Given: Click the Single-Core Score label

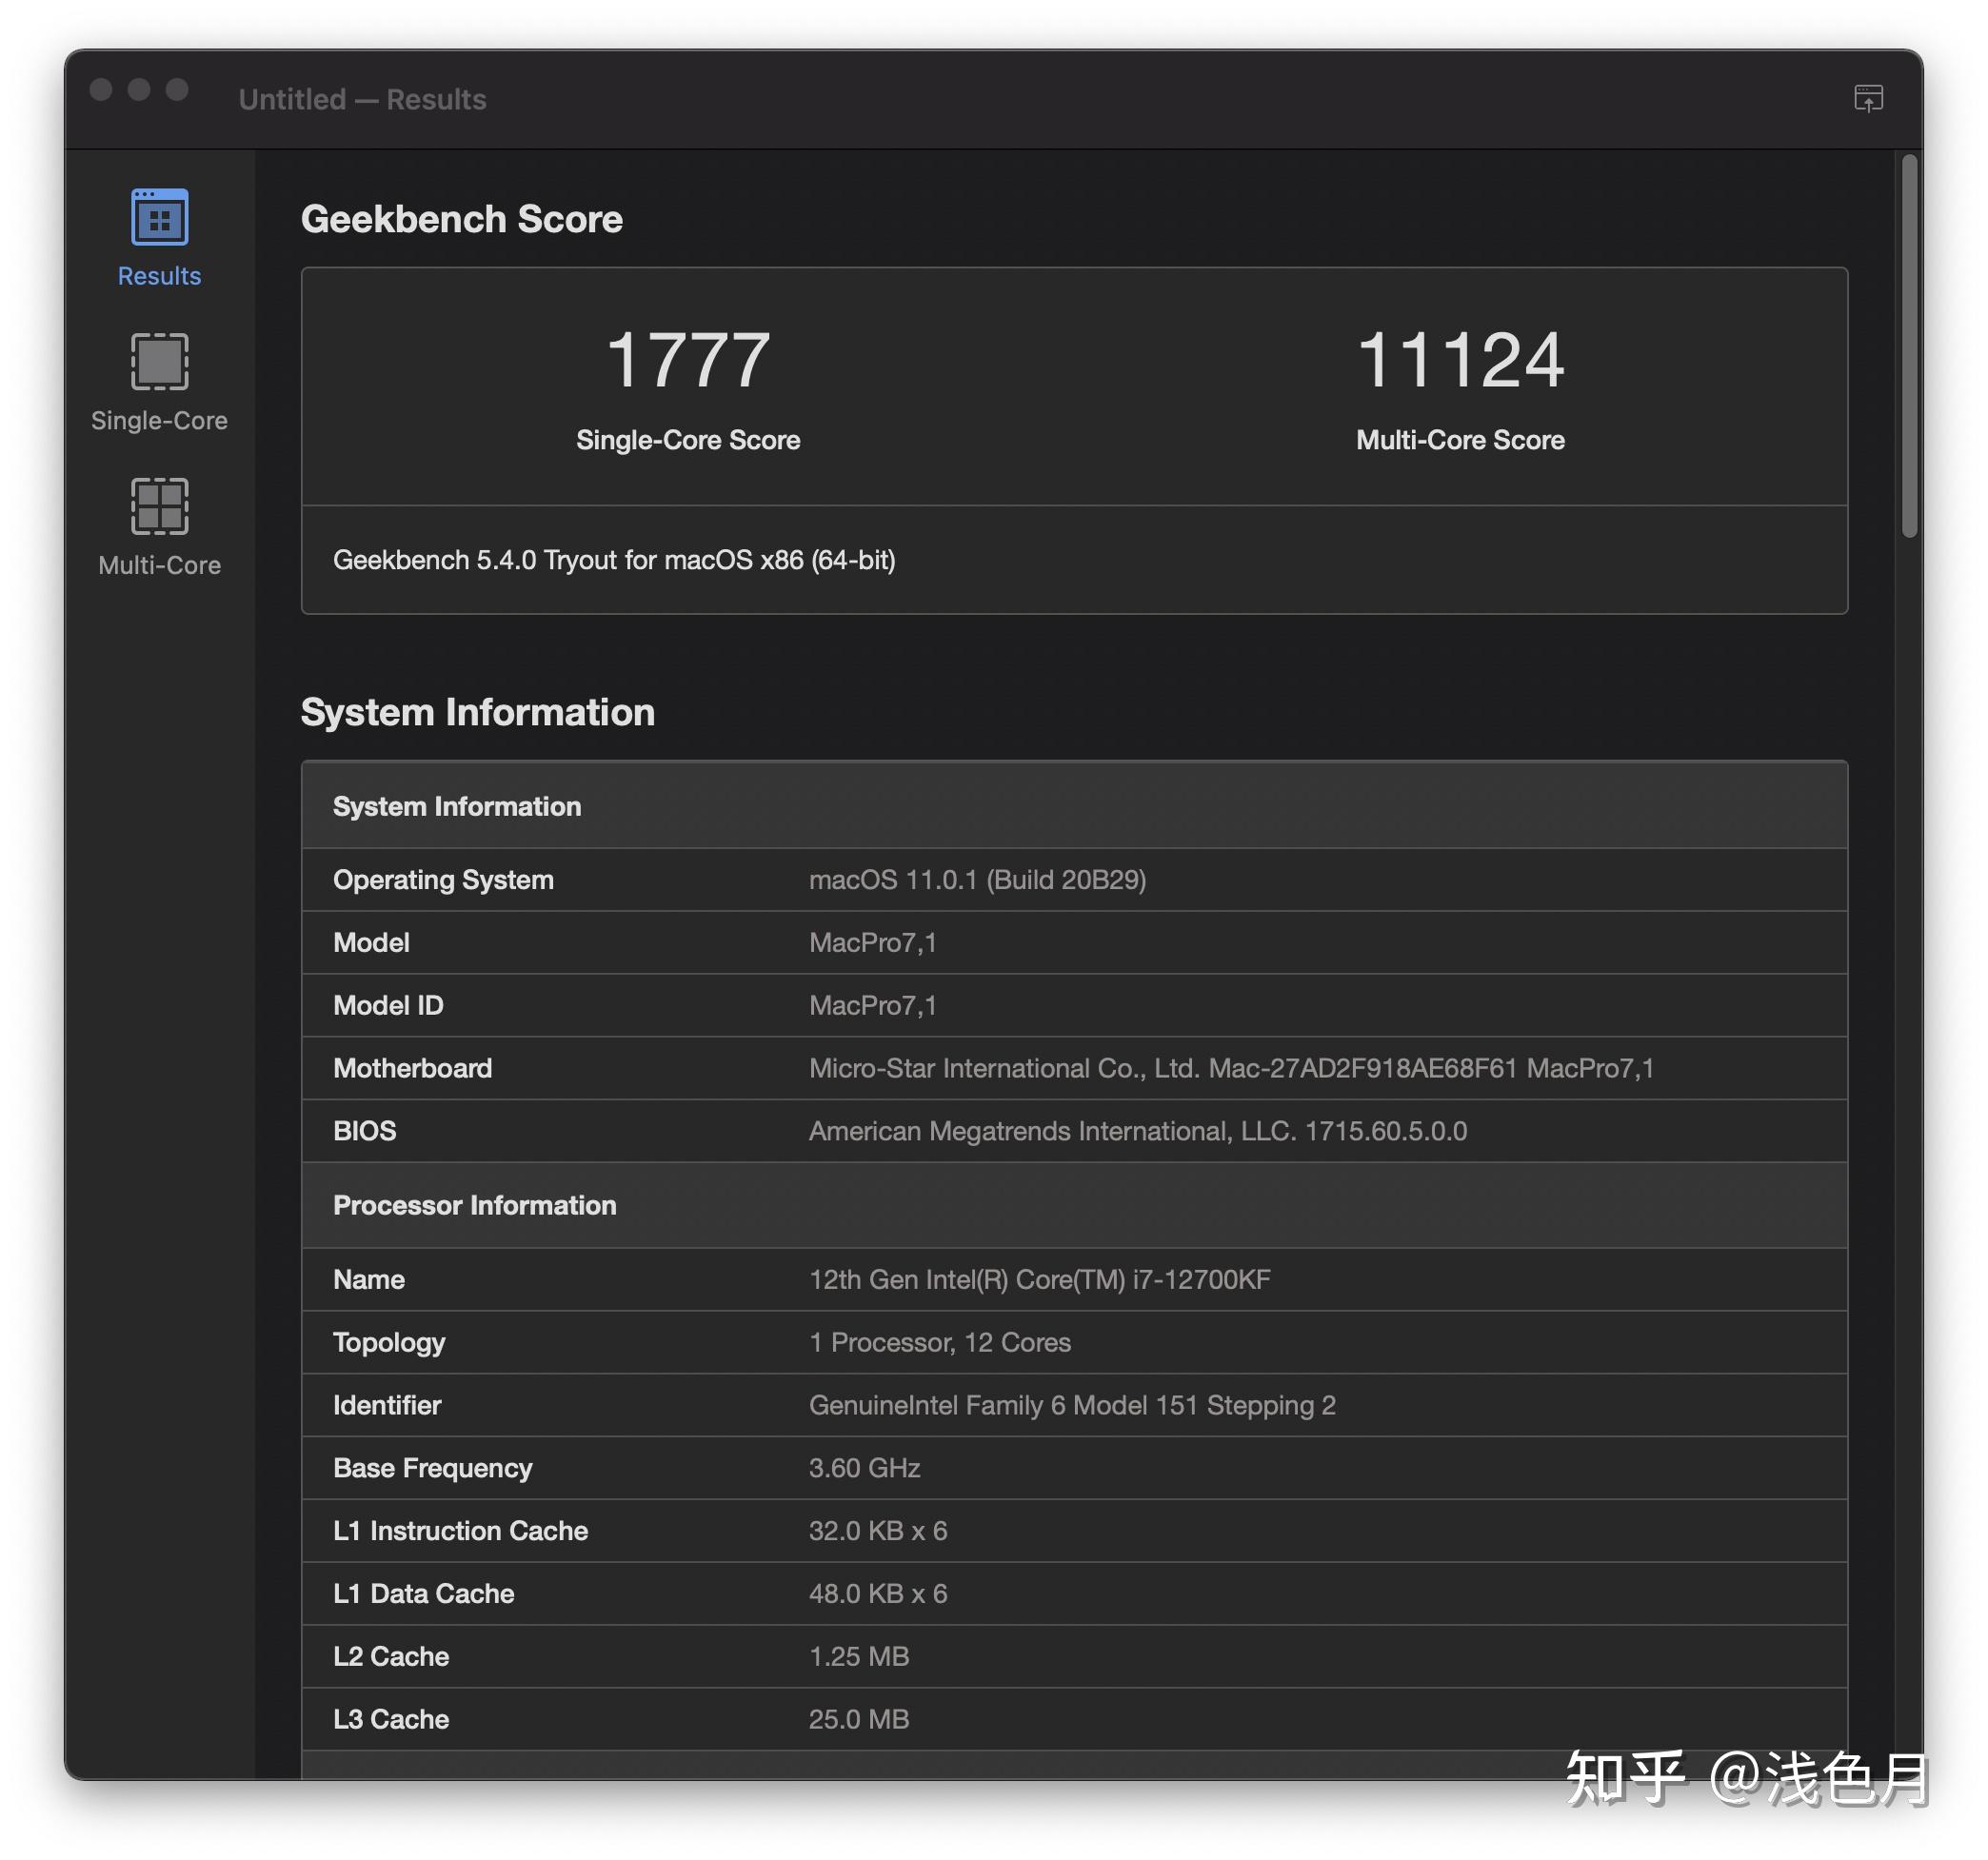Looking at the screenshot, I should pos(688,440).
